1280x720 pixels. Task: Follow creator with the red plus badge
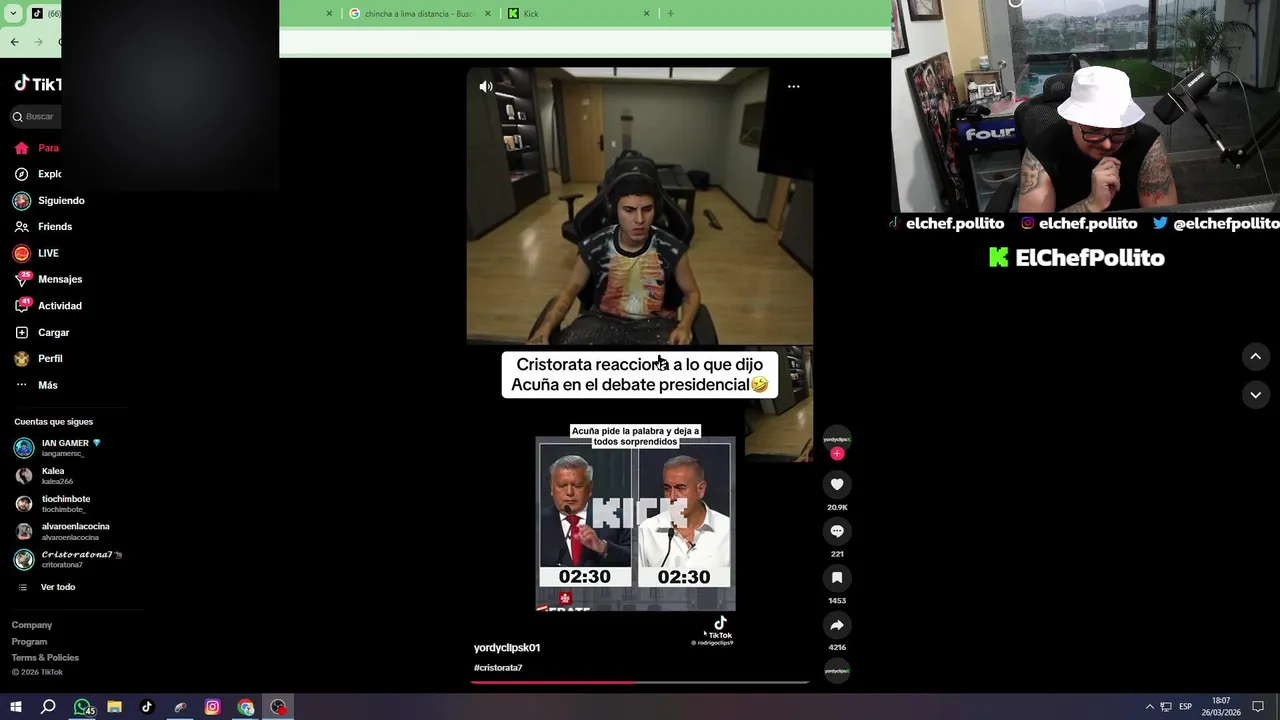click(837, 454)
